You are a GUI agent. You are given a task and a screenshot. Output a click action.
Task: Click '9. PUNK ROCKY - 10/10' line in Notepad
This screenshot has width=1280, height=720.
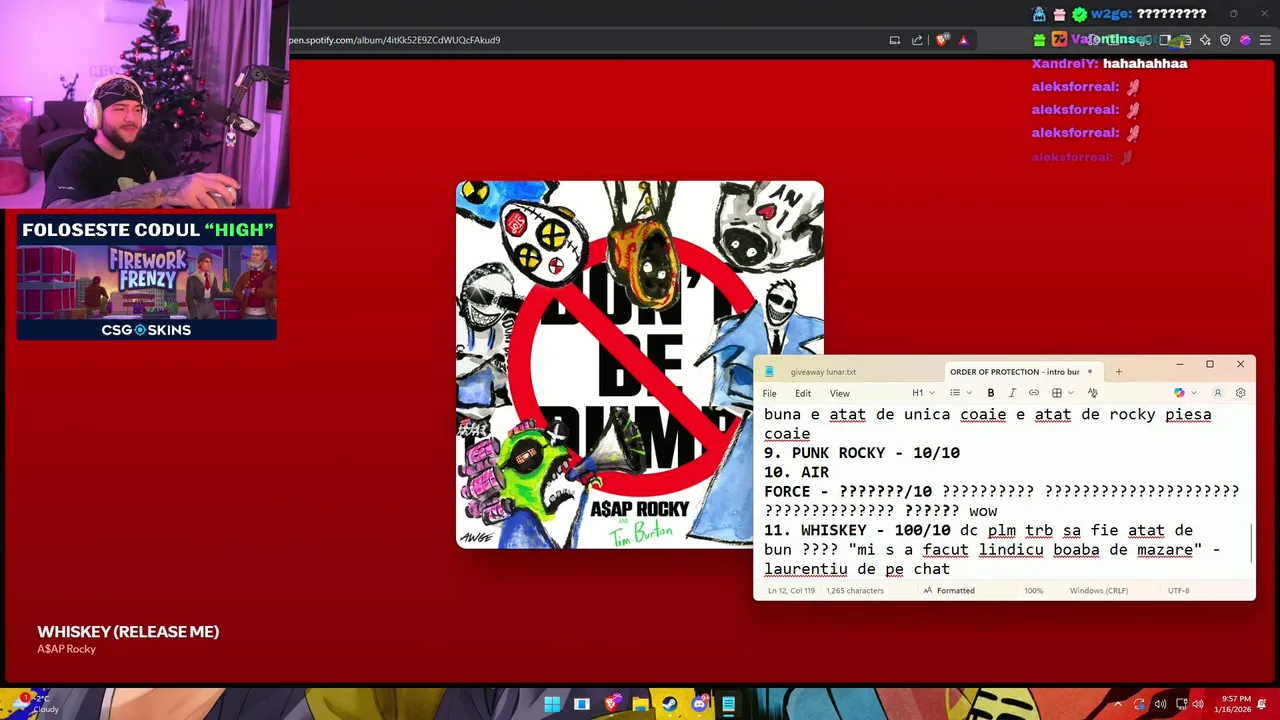862,453
